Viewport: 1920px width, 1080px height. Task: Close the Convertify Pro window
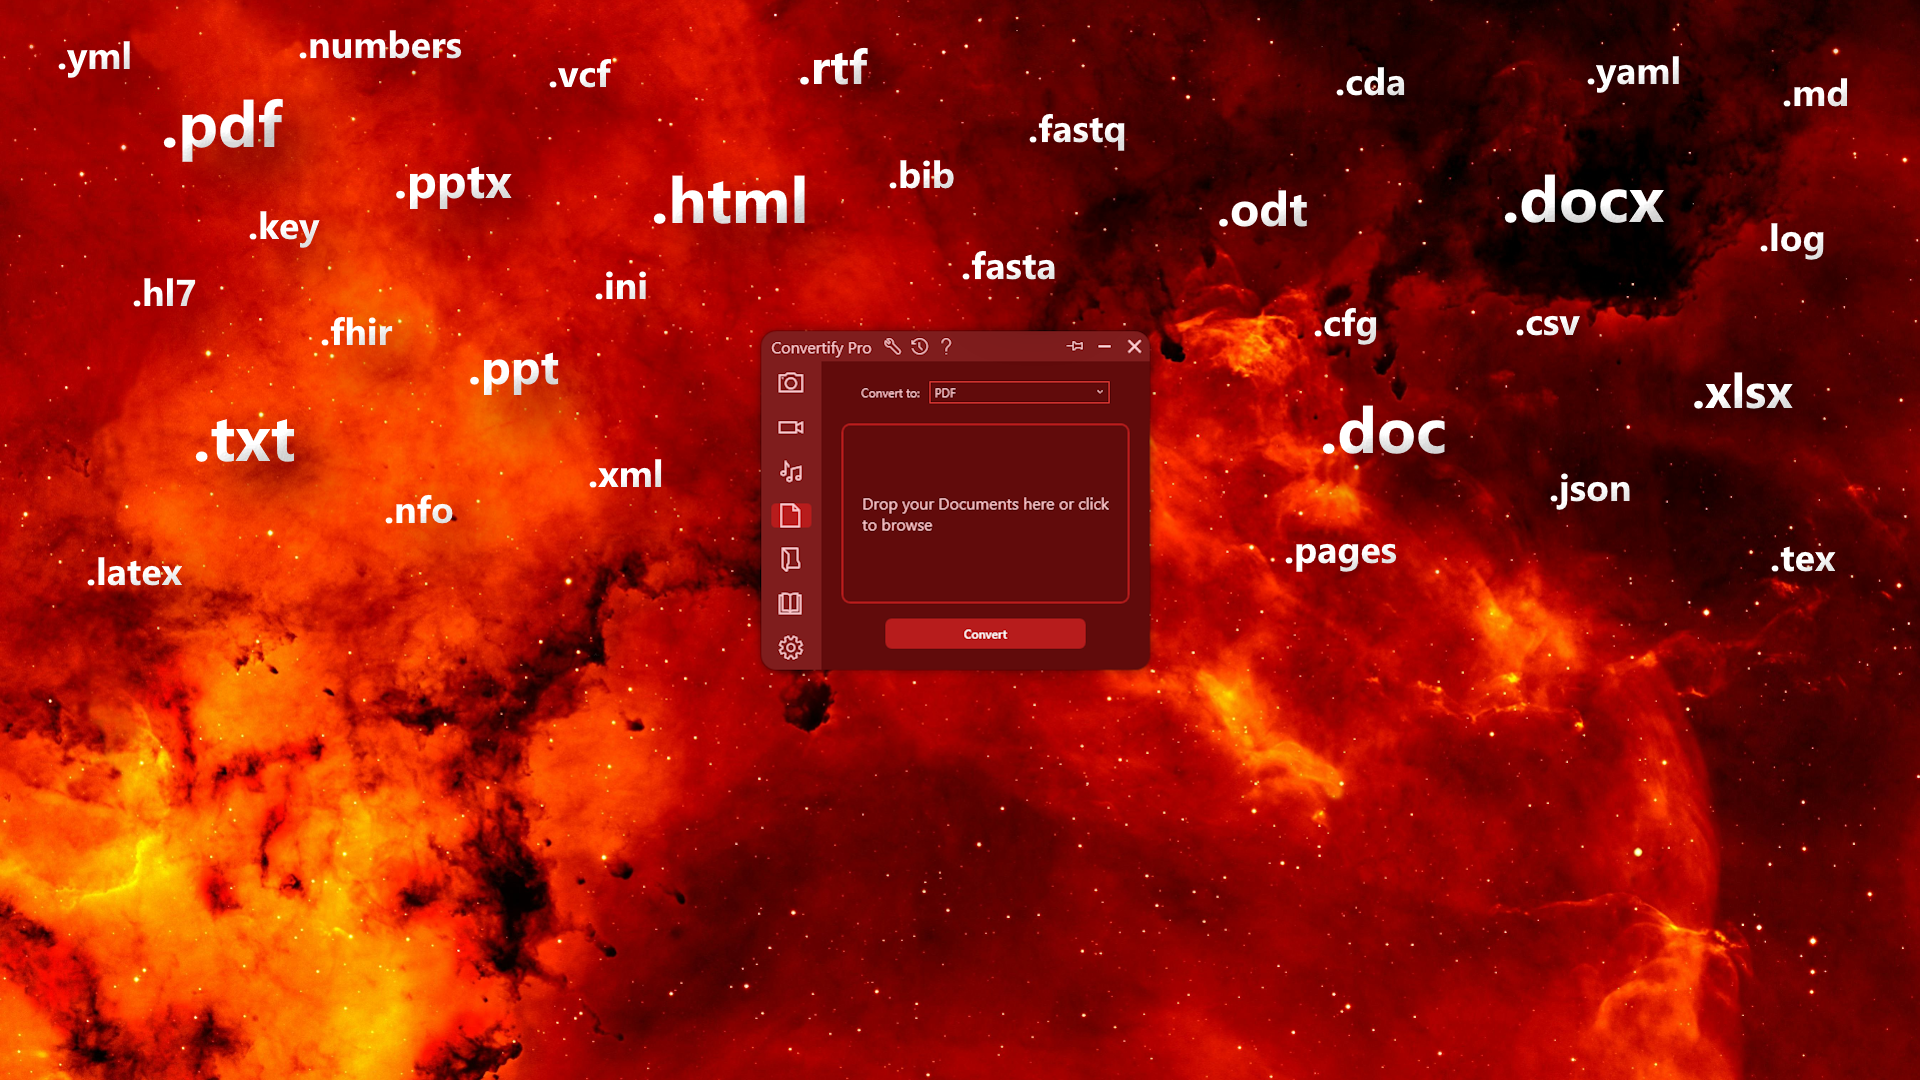tap(1134, 346)
